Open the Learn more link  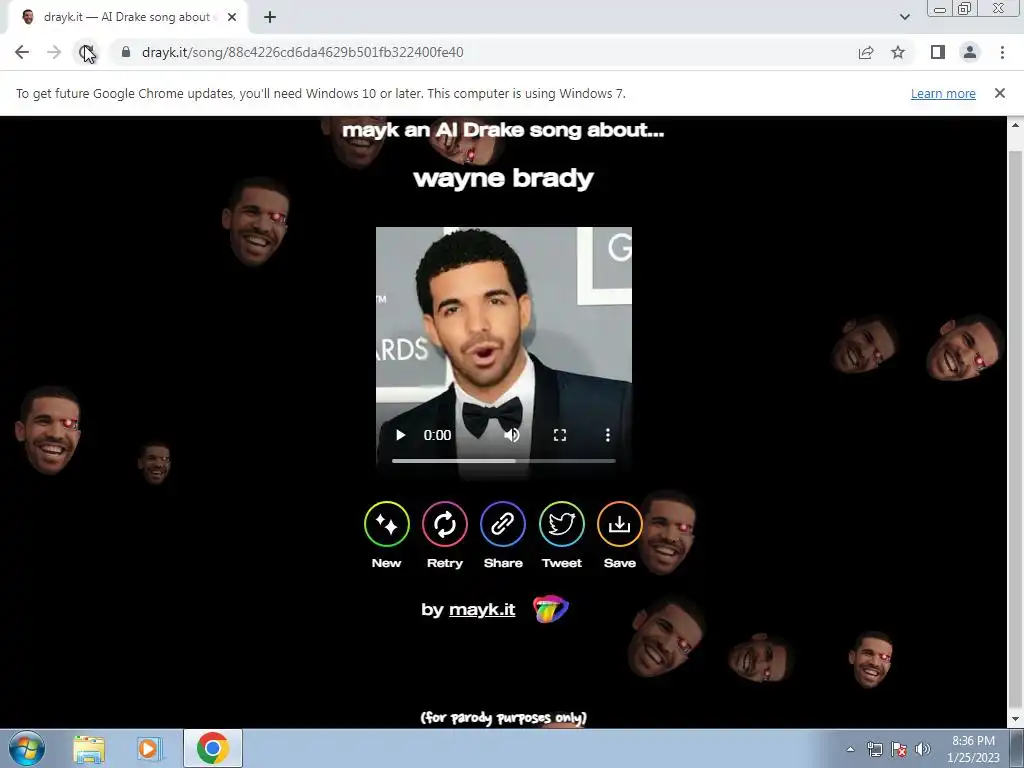coord(943,93)
